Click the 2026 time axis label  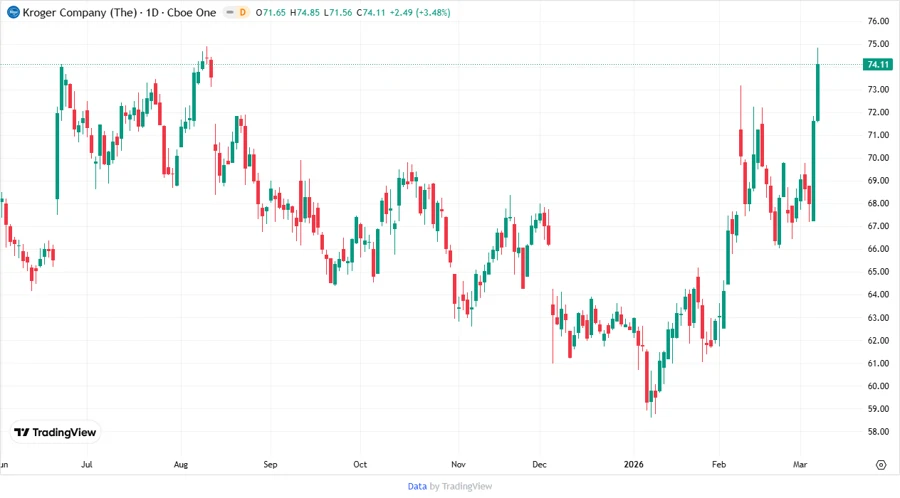[634, 465]
